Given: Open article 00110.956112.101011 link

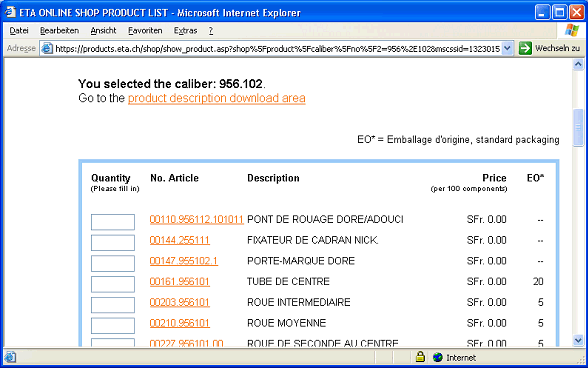Looking at the screenshot, I should [x=196, y=219].
